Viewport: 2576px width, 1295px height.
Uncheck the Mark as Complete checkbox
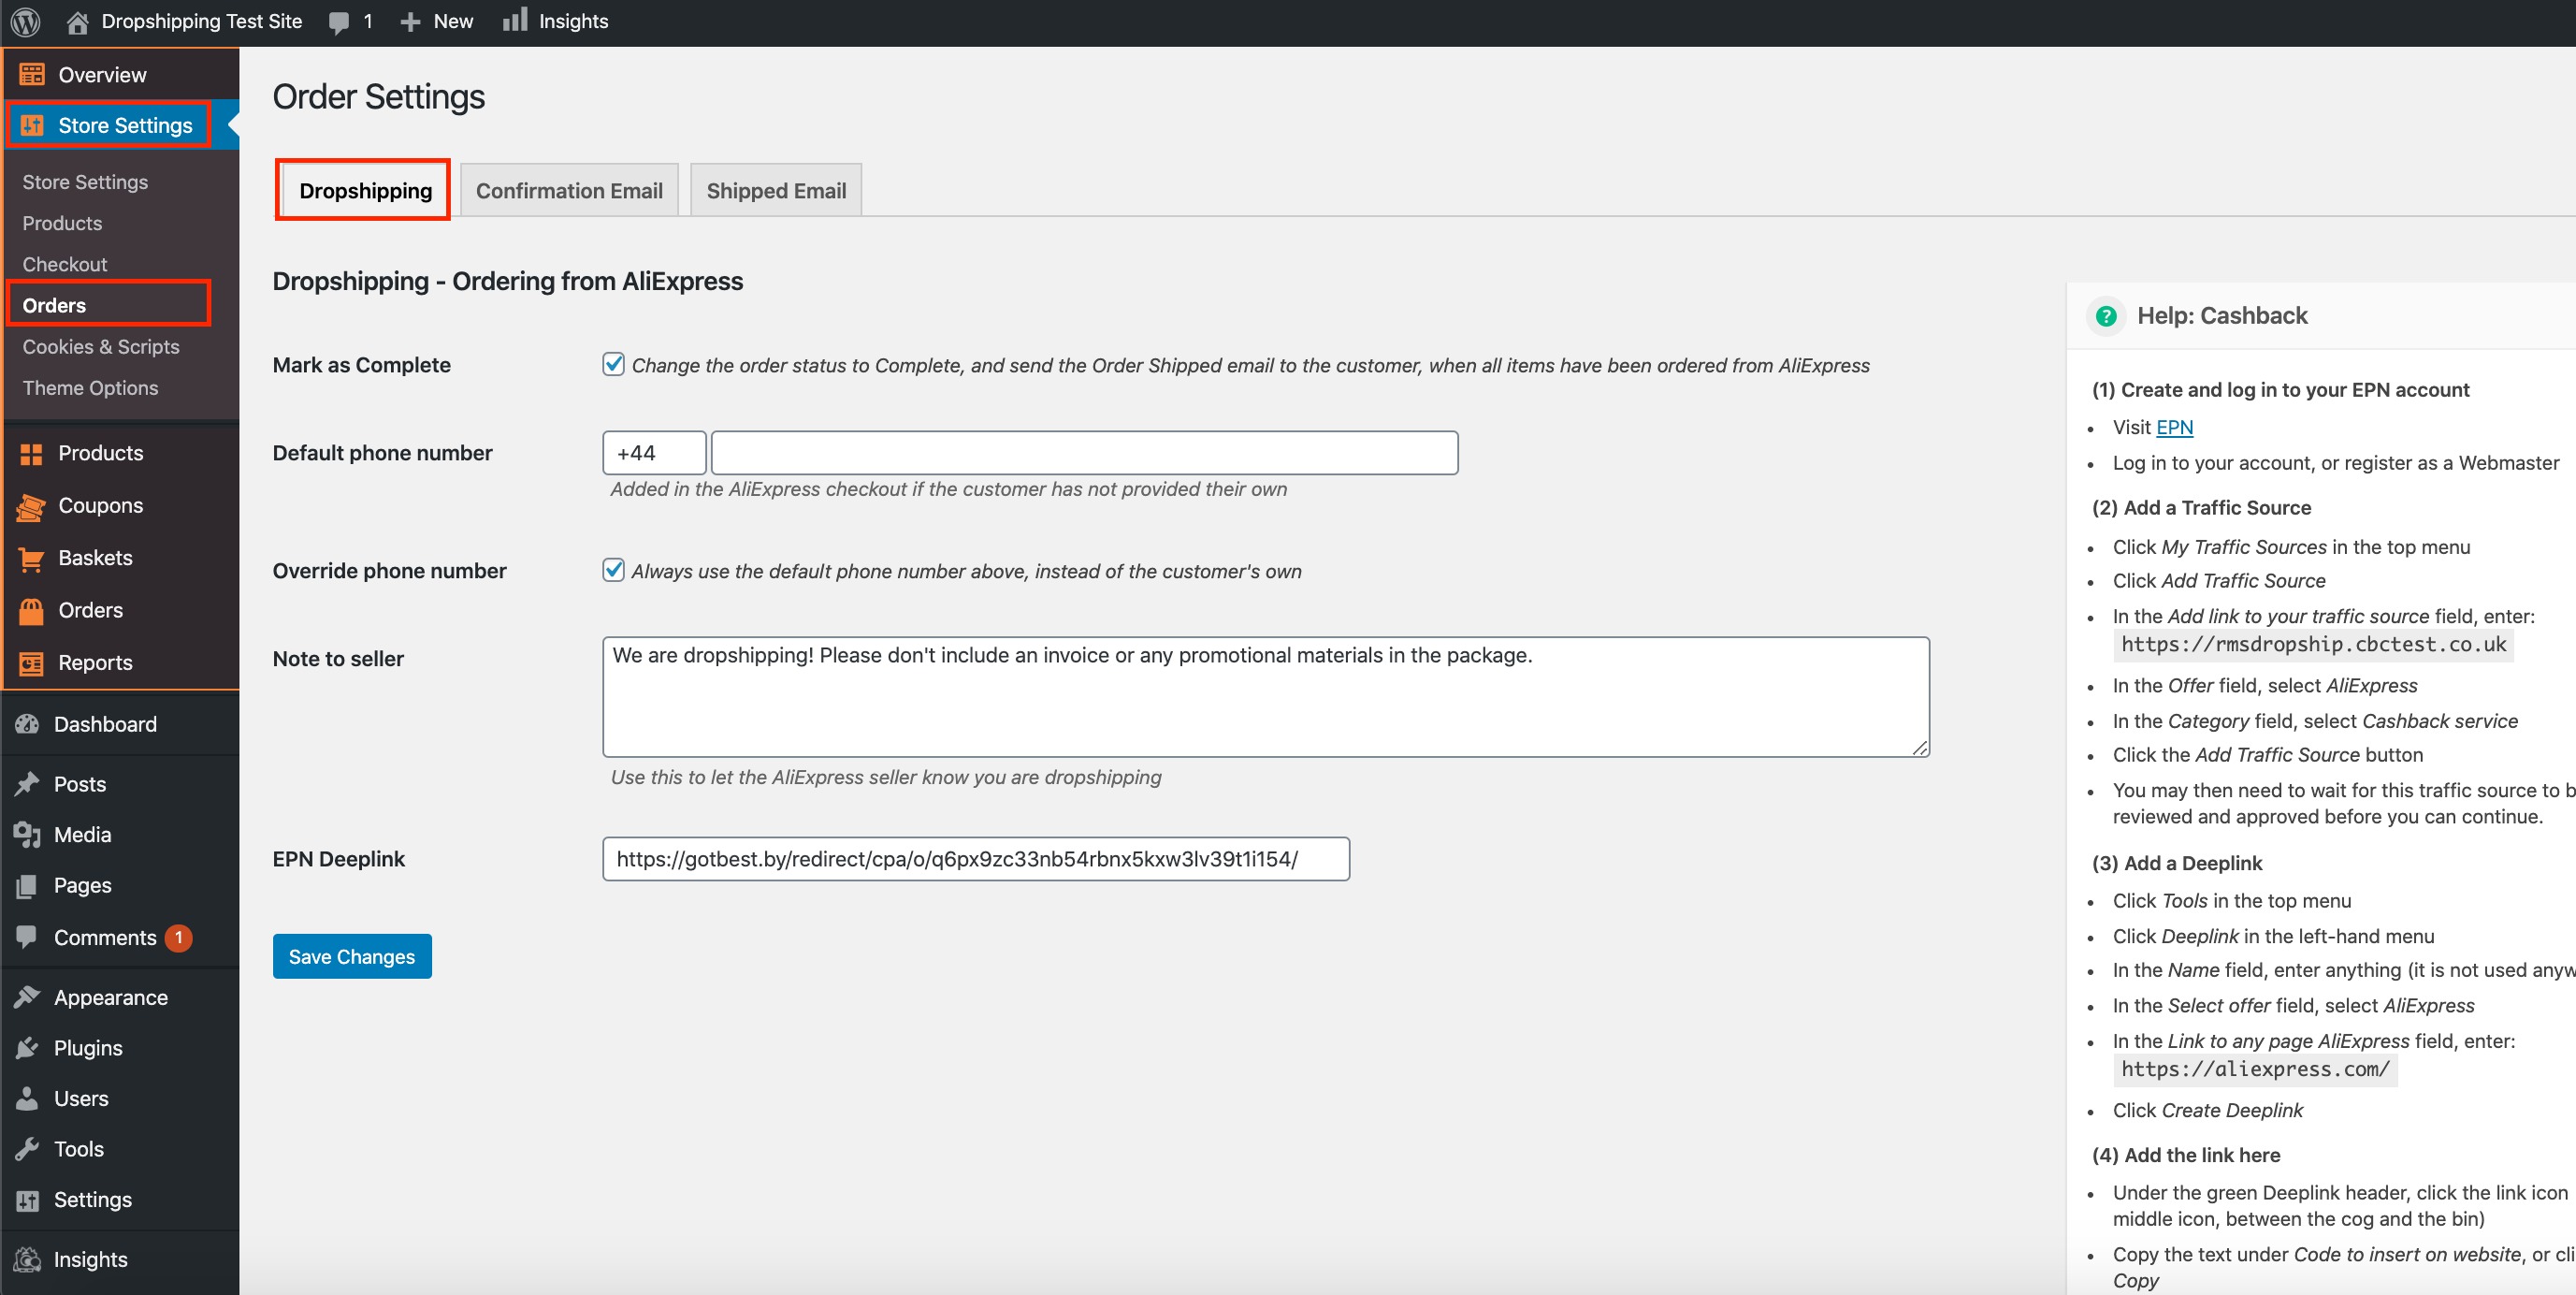pos(613,364)
